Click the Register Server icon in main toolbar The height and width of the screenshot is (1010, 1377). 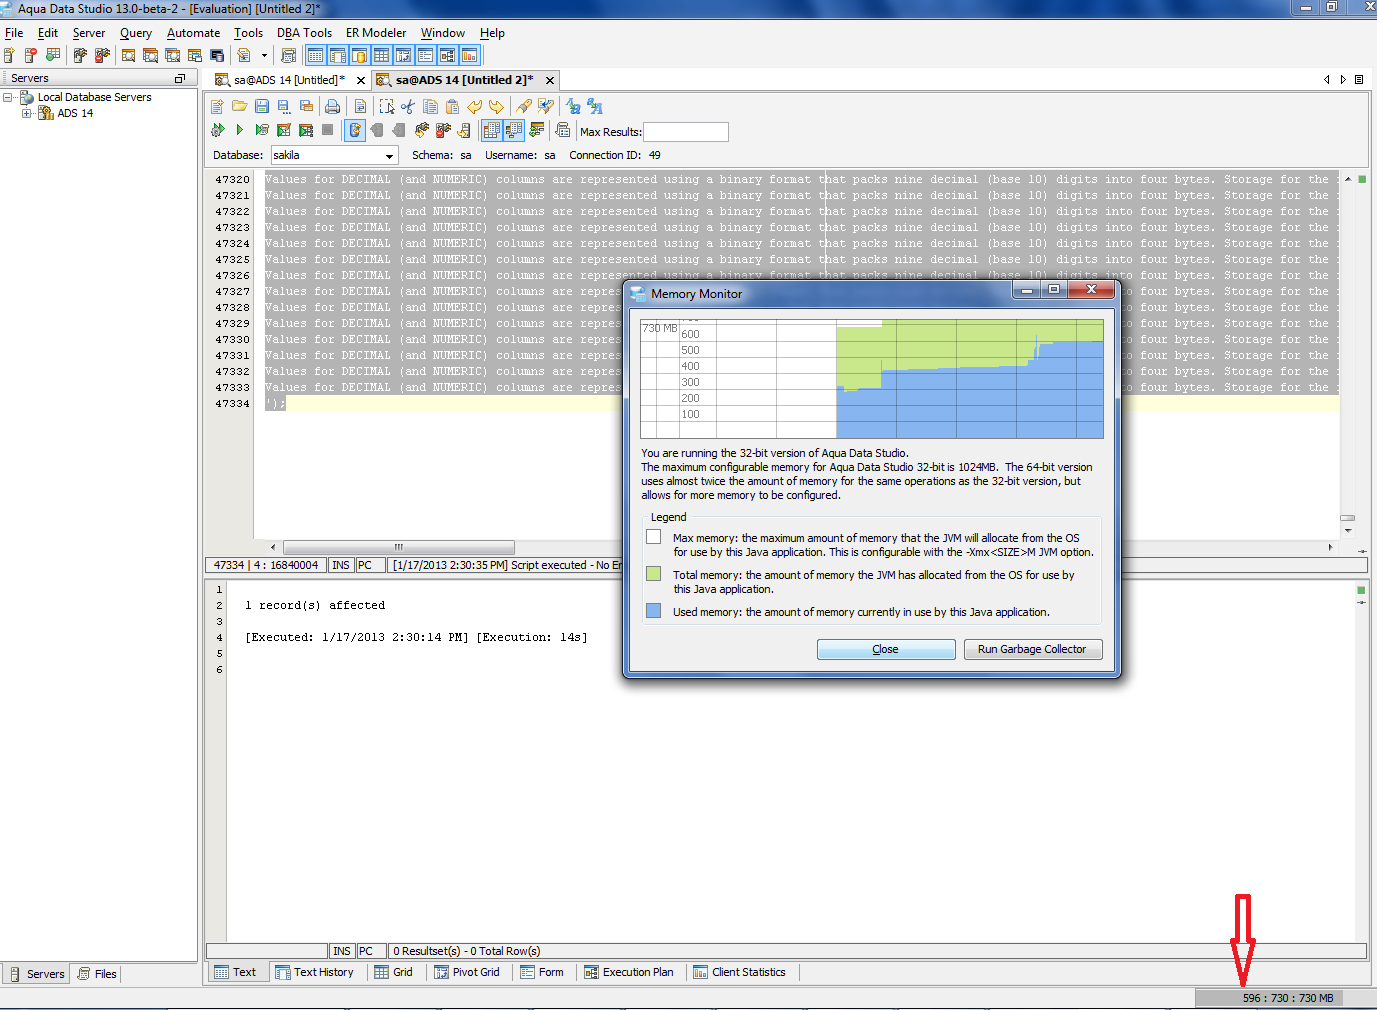click(x=9, y=55)
